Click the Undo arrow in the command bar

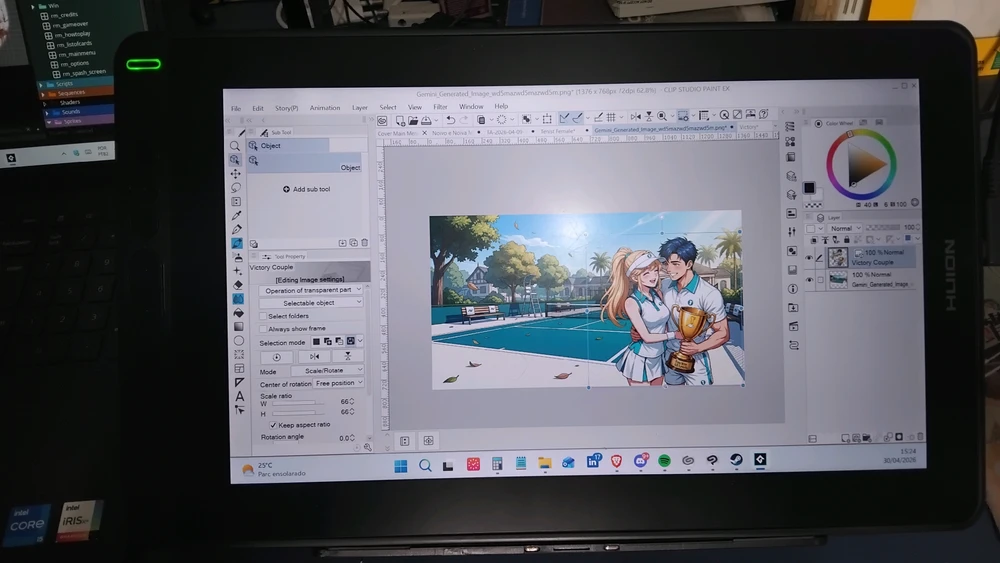(x=451, y=119)
